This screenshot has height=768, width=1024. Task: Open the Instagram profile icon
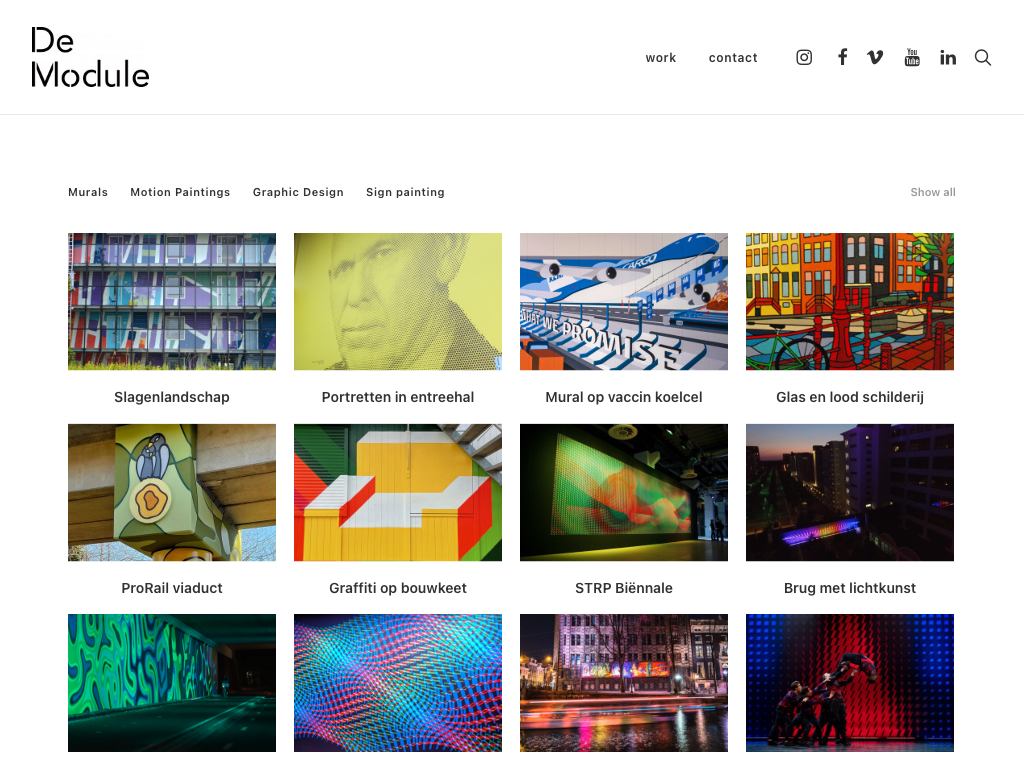(804, 57)
